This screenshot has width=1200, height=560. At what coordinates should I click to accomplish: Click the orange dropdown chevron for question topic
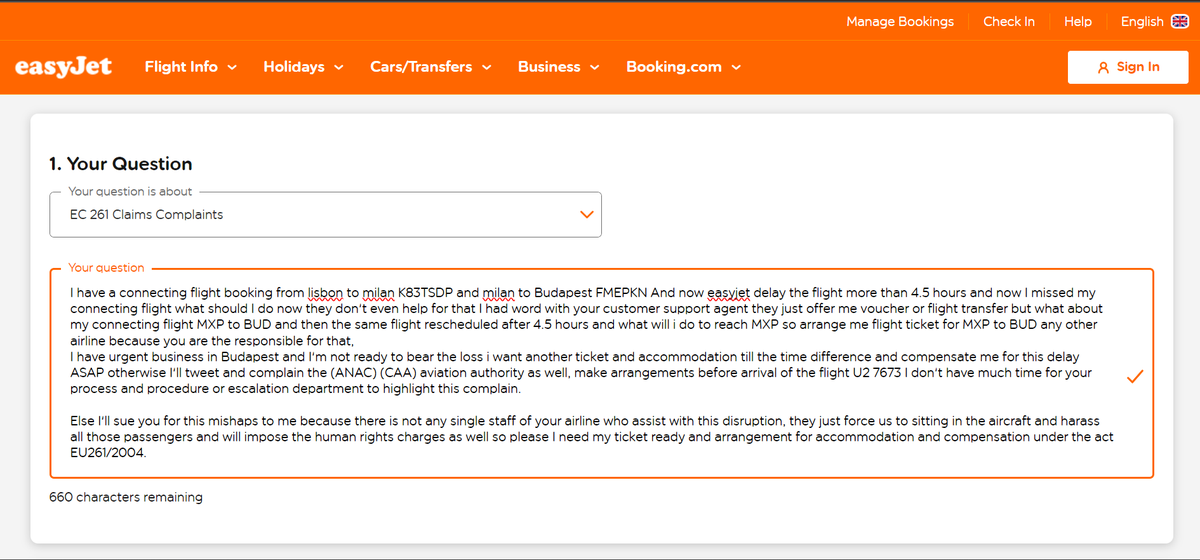pos(587,215)
